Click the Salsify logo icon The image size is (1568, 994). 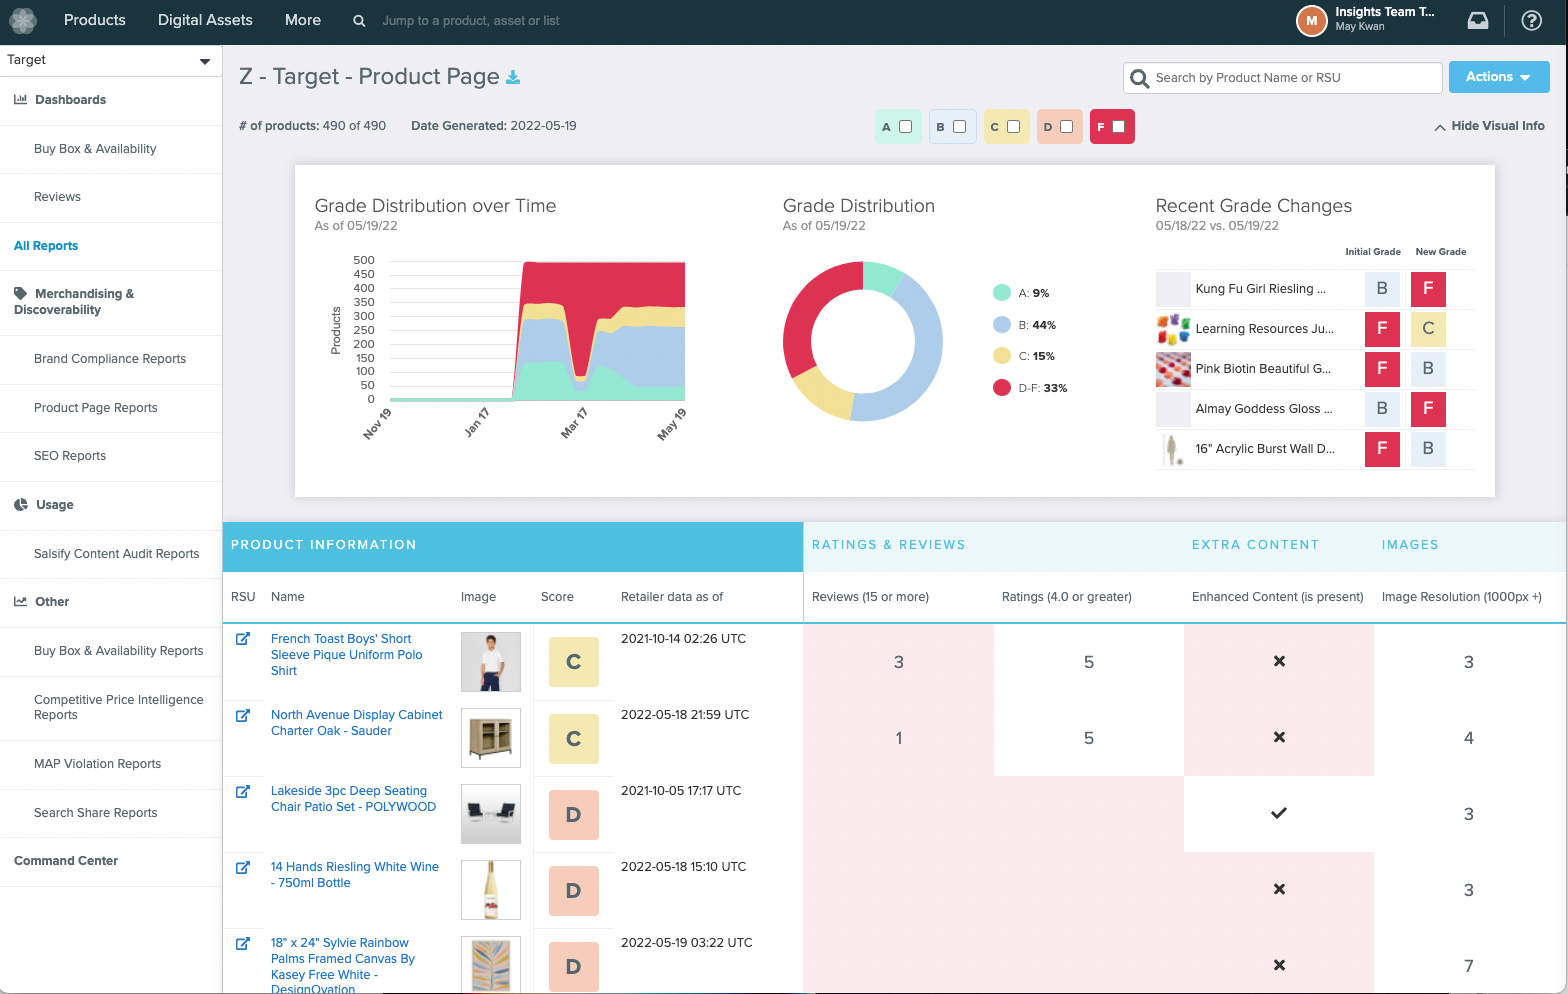pyautogui.click(x=23, y=20)
